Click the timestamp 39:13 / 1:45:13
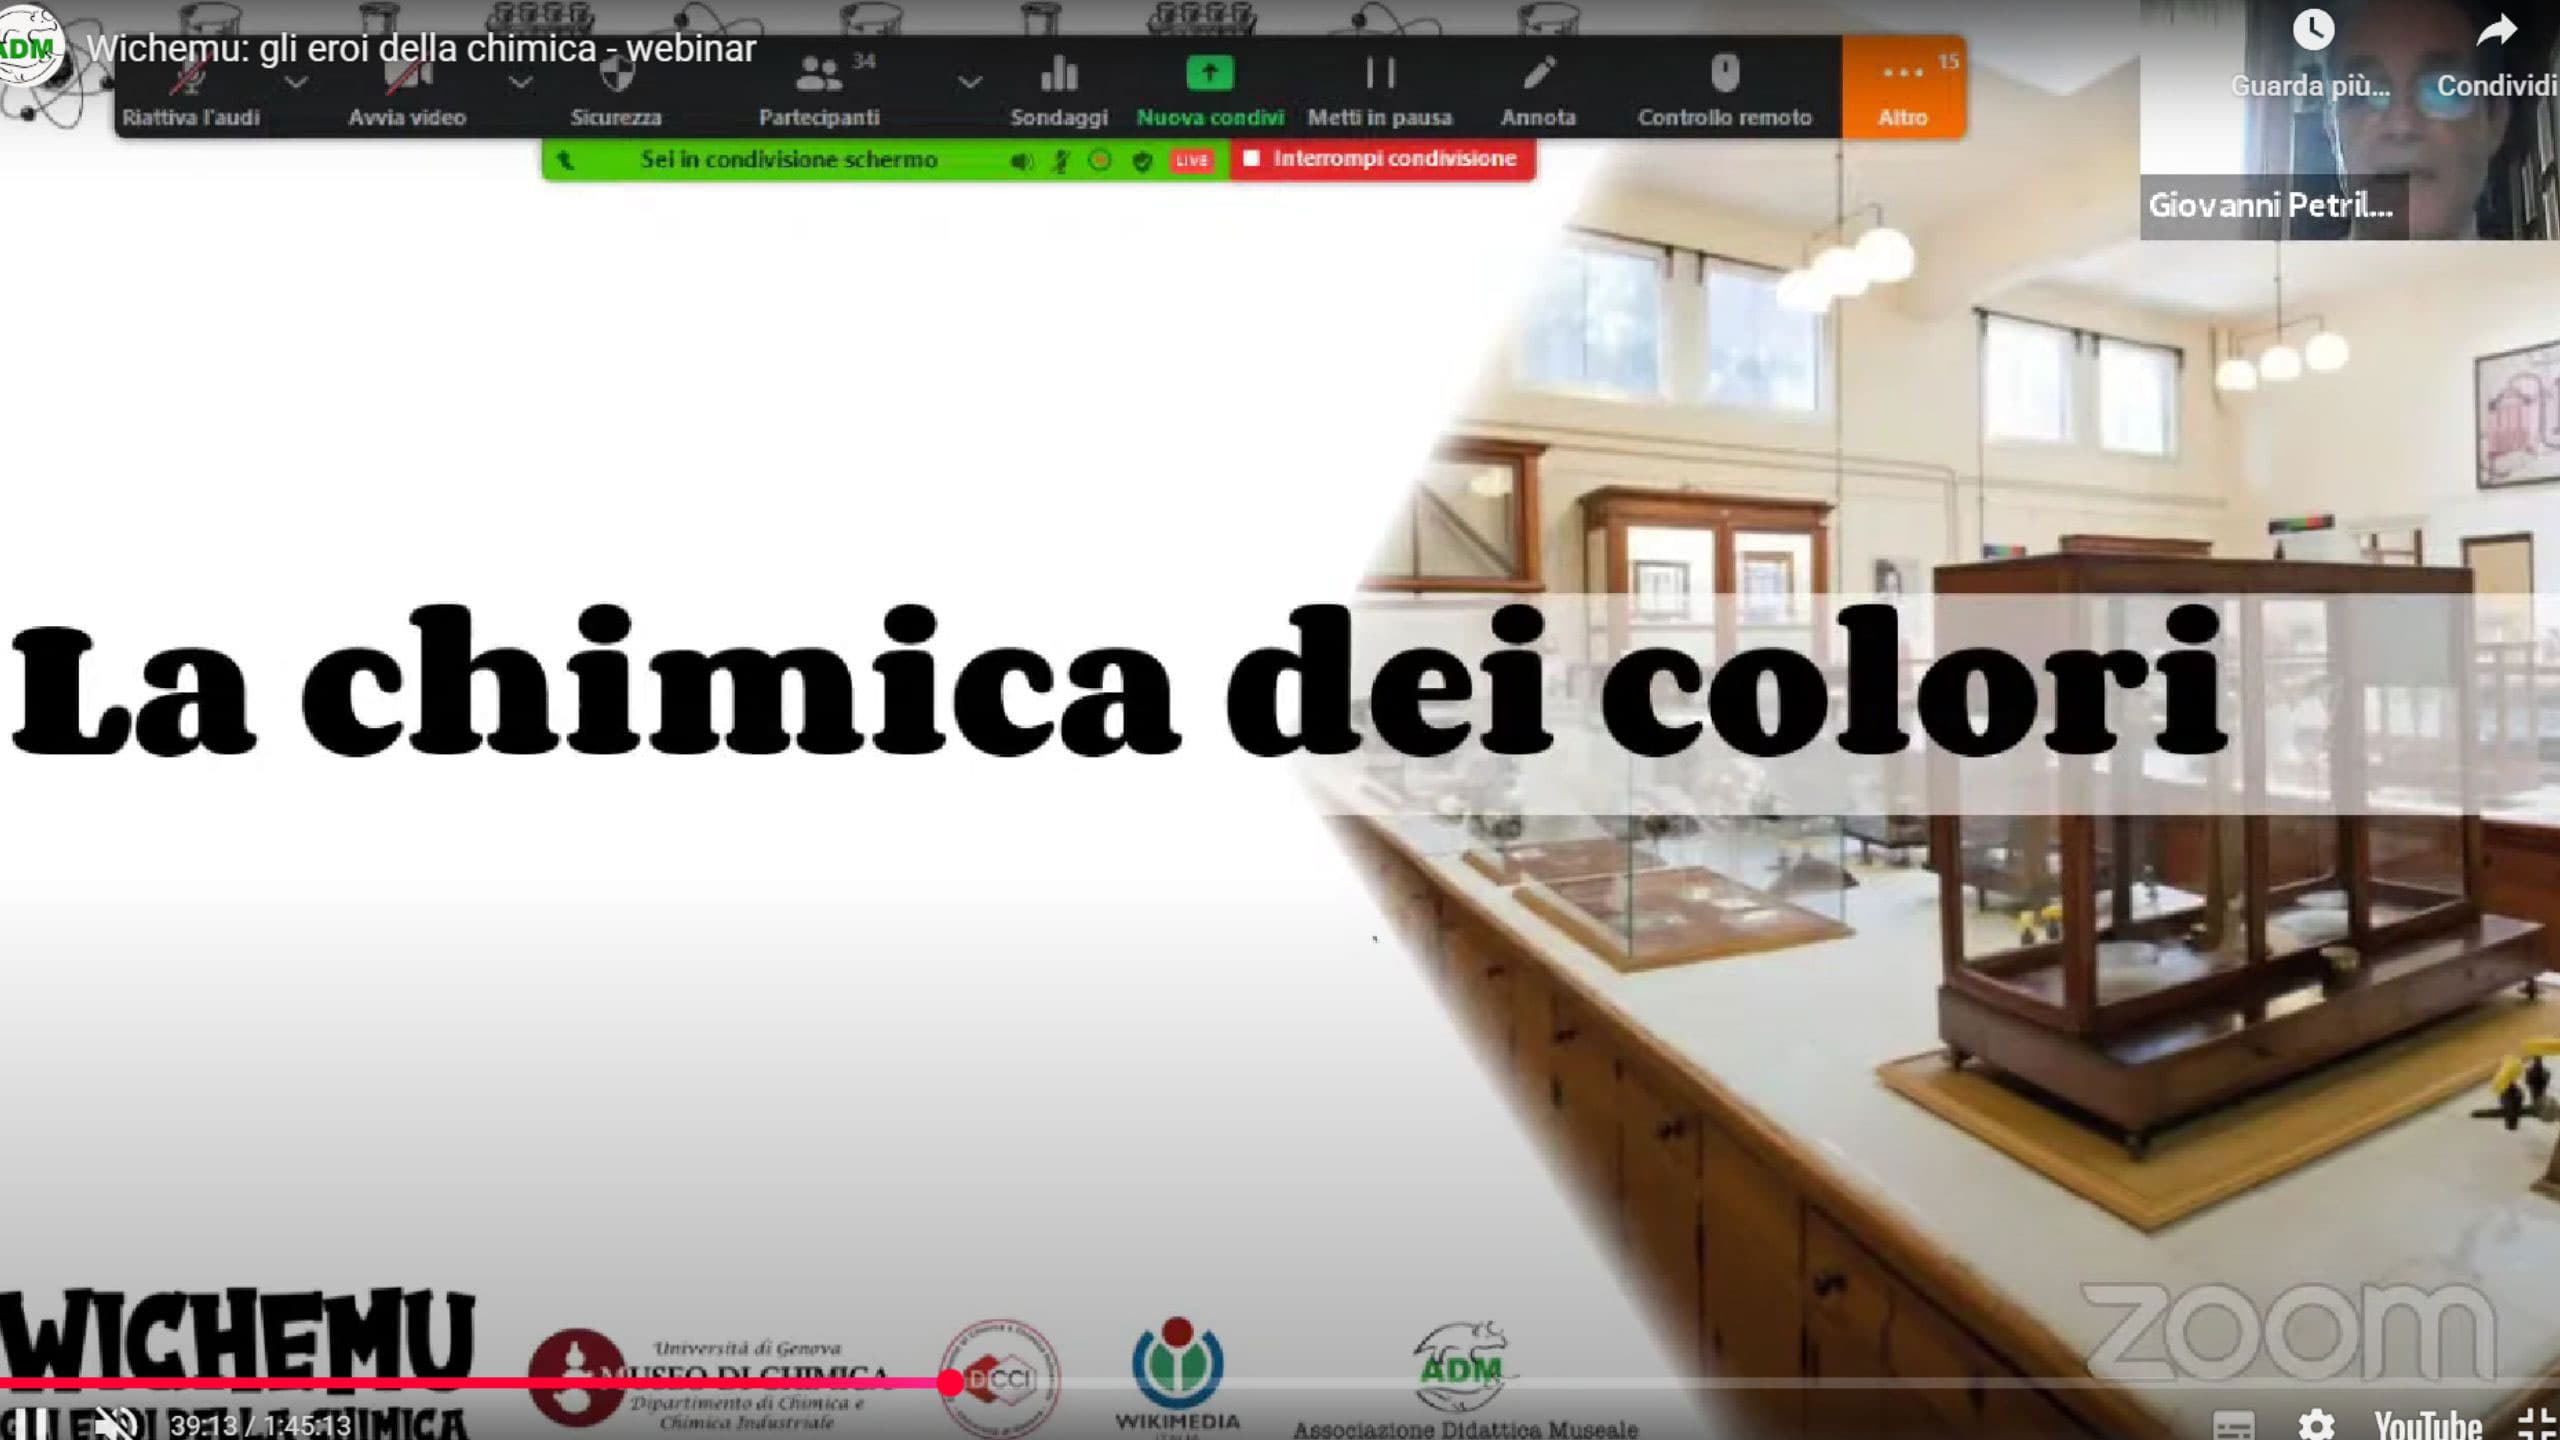 coord(260,1424)
